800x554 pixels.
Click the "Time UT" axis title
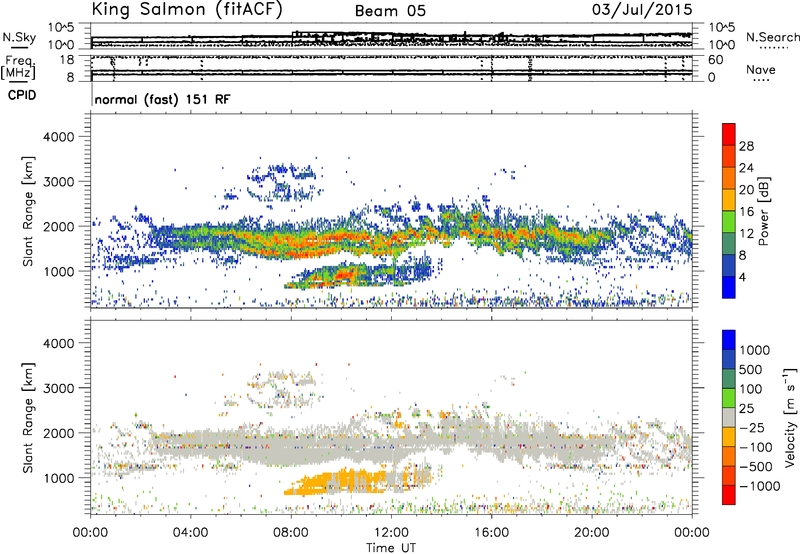click(391, 548)
